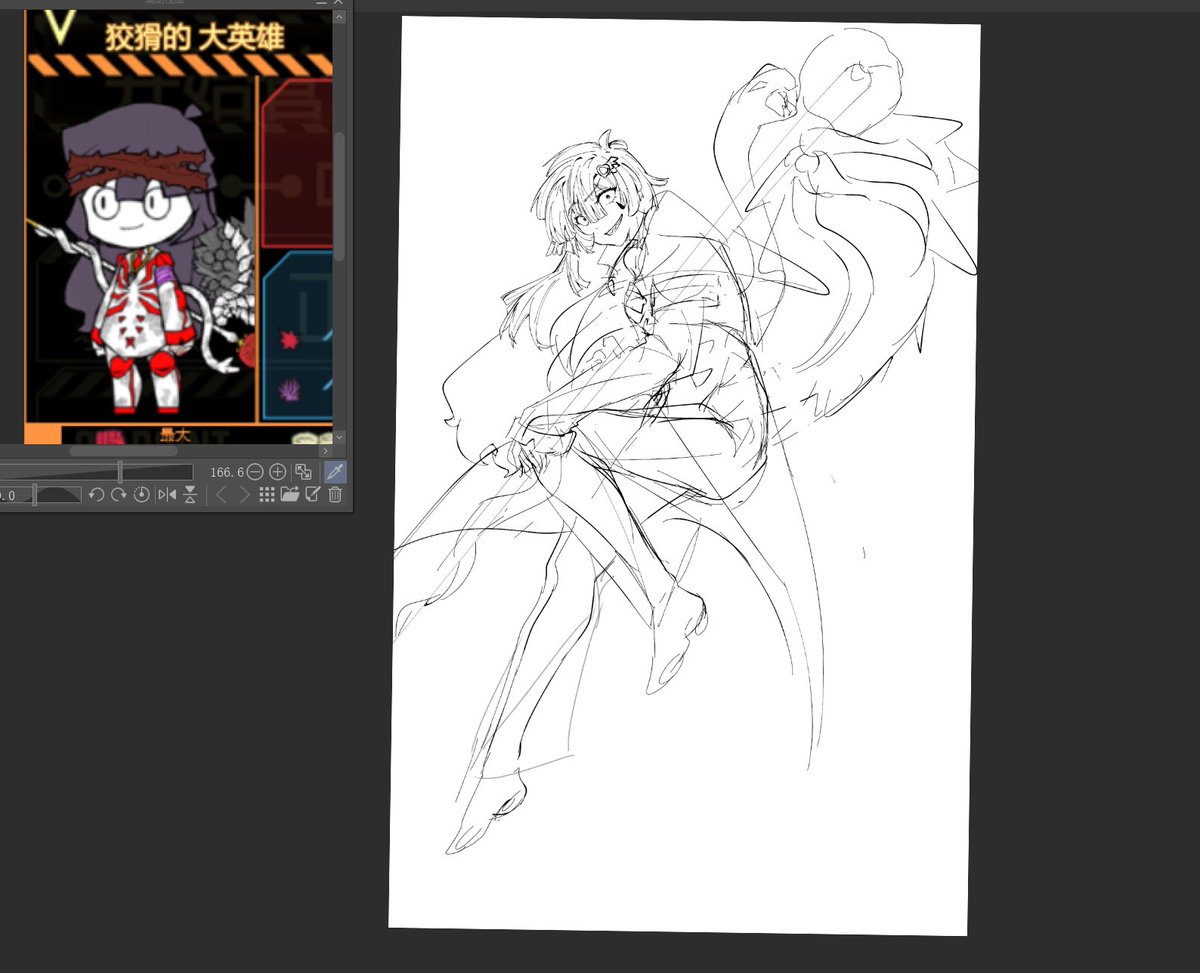Minimize the Sub View panel
Screen dimensions: 1200x973
tap(320, 4)
